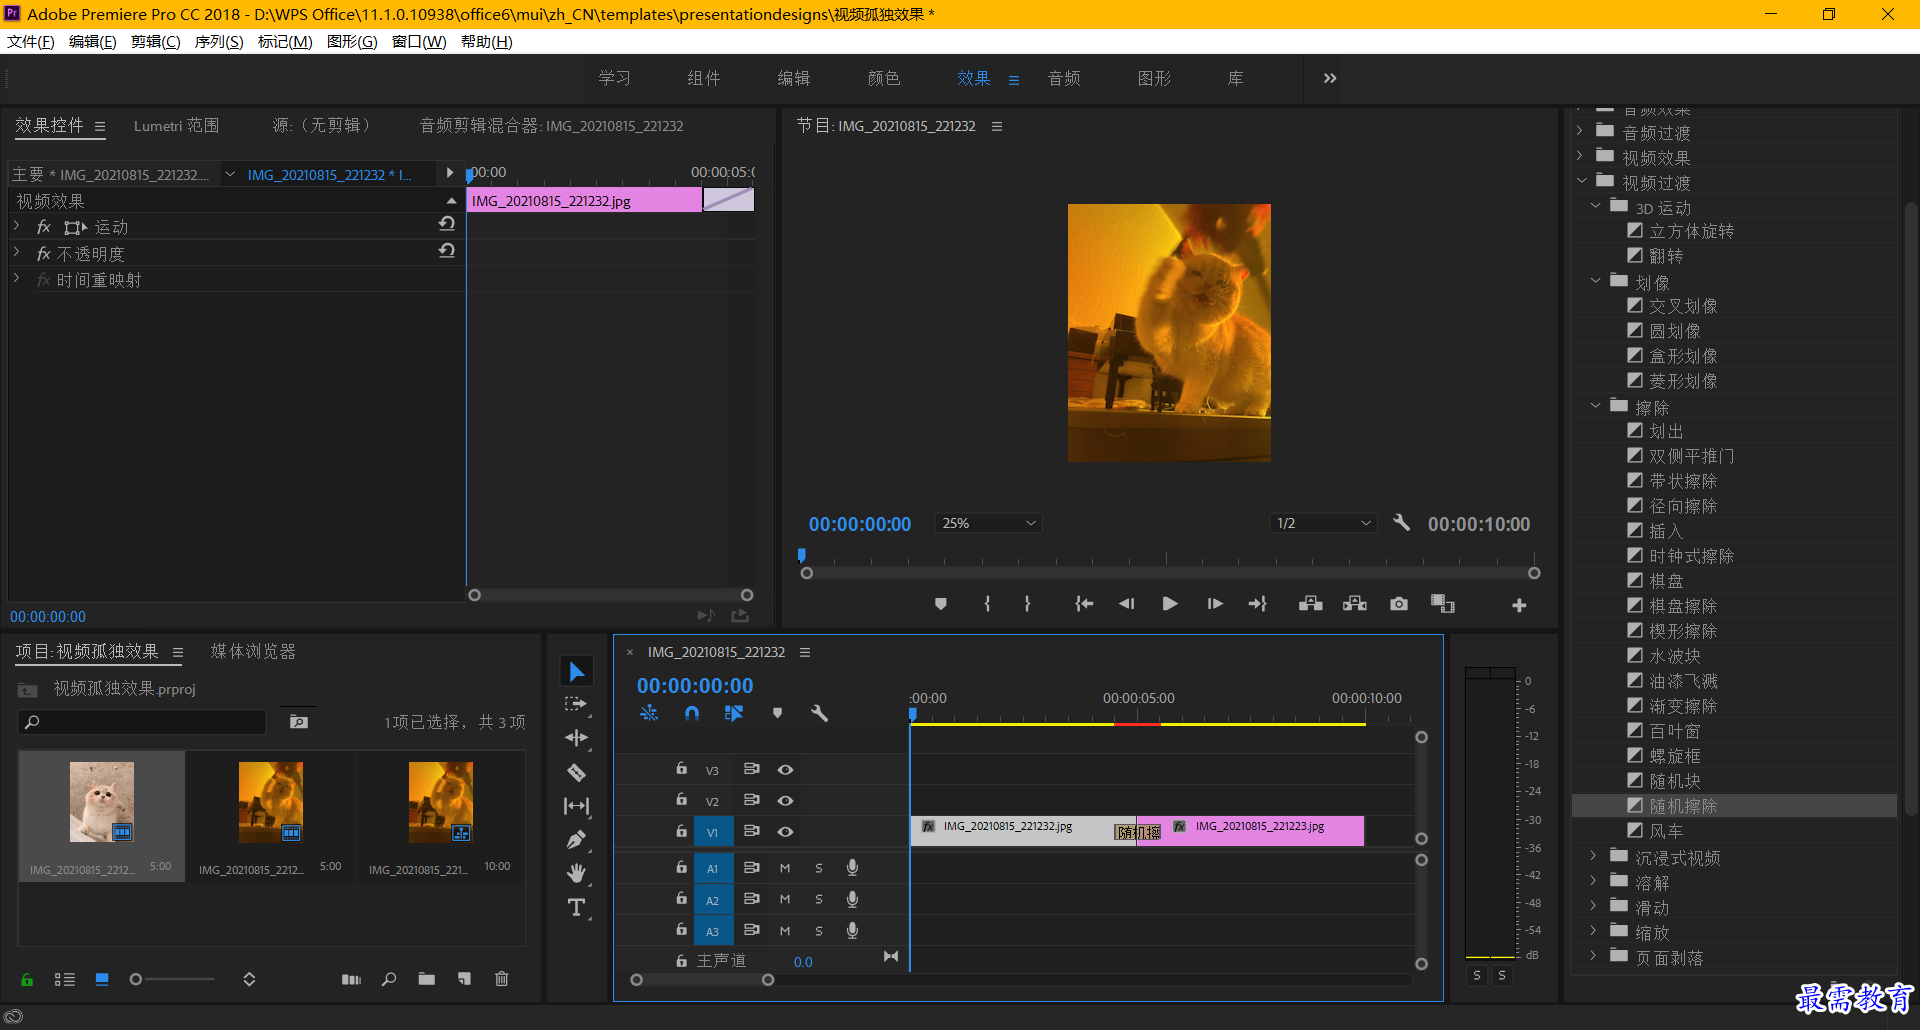Collapse the 视频过渡 folder
The width and height of the screenshot is (1920, 1030).
tap(1582, 182)
